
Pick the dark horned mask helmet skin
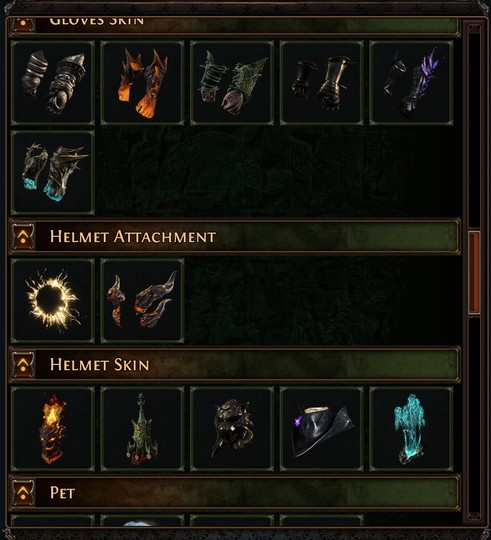(232, 429)
